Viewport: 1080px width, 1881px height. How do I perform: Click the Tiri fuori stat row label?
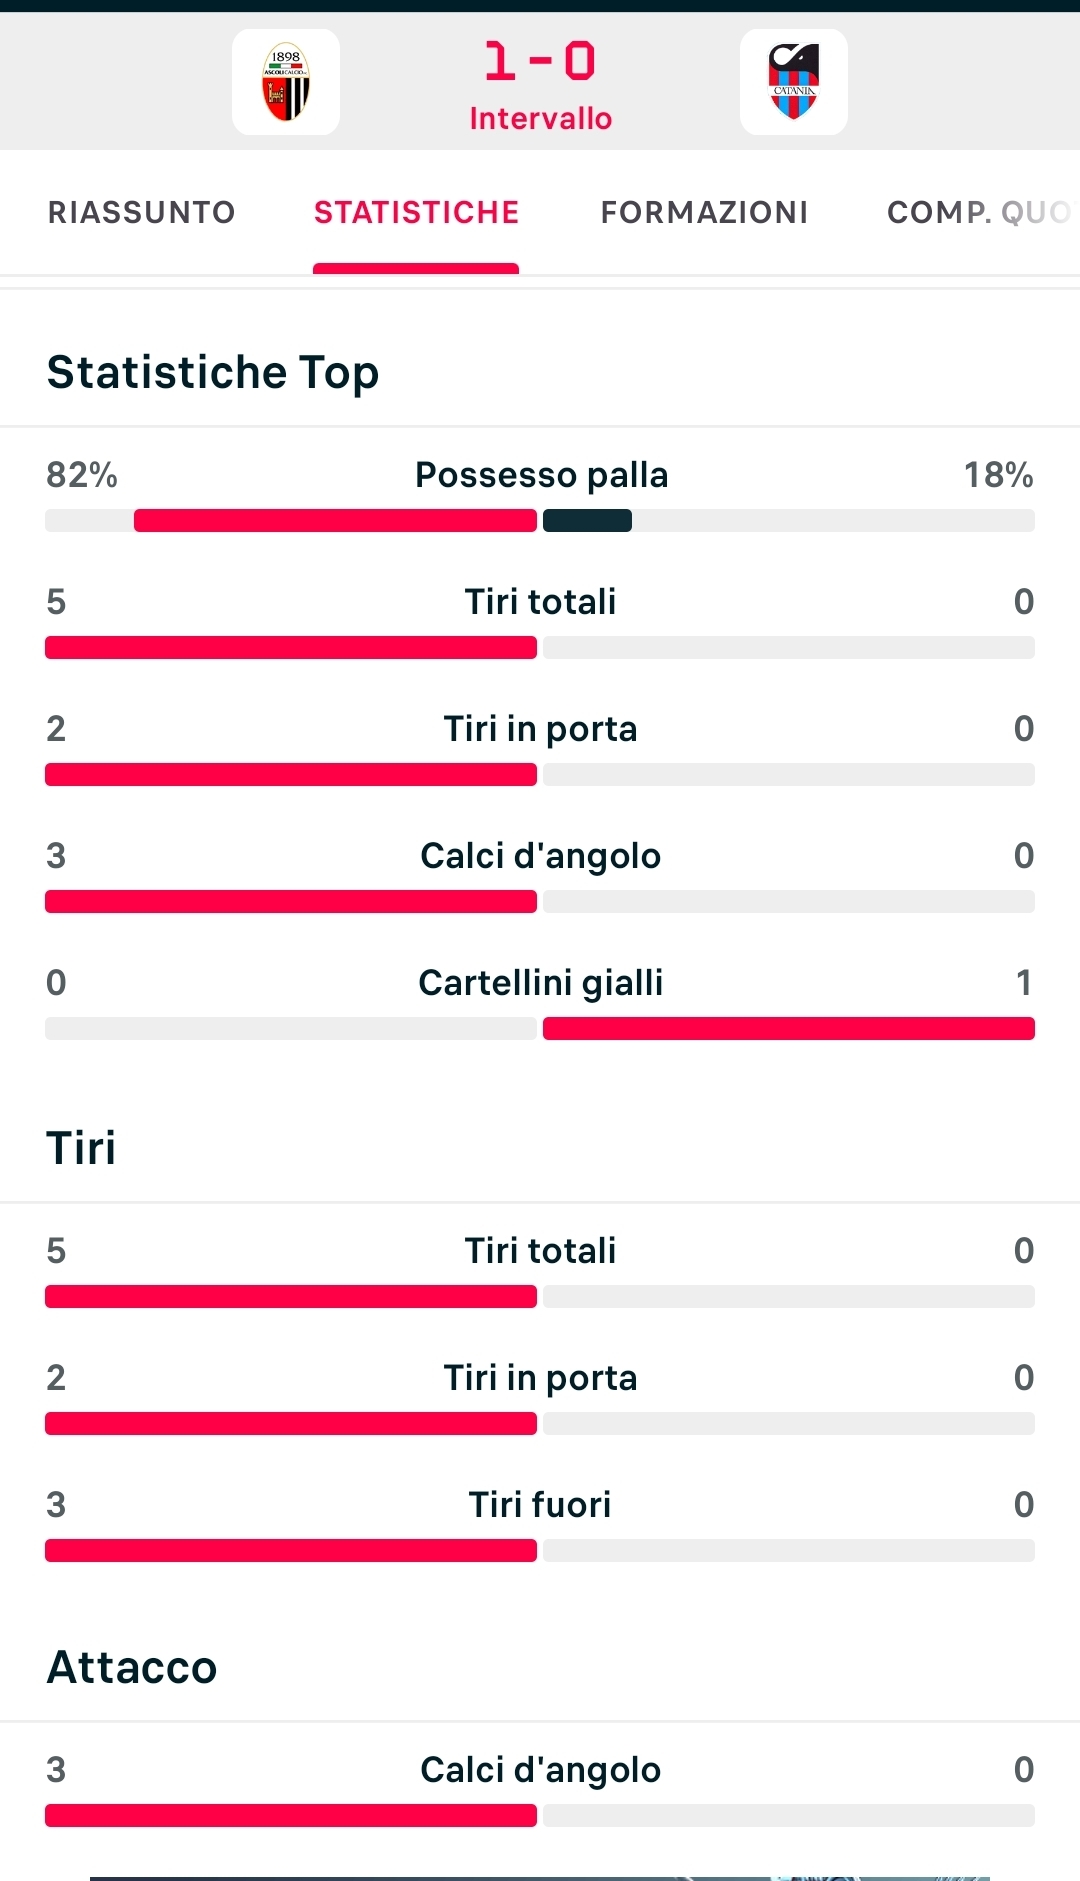click(540, 1505)
